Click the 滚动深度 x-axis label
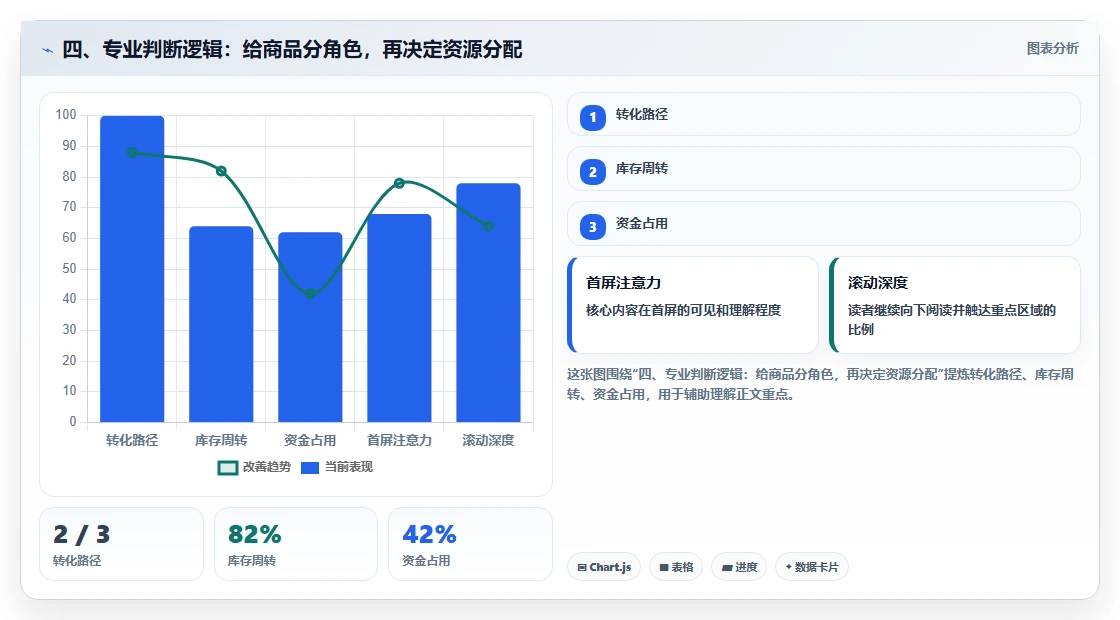Viewport: 1120px width, 620px height. point(489,441)
